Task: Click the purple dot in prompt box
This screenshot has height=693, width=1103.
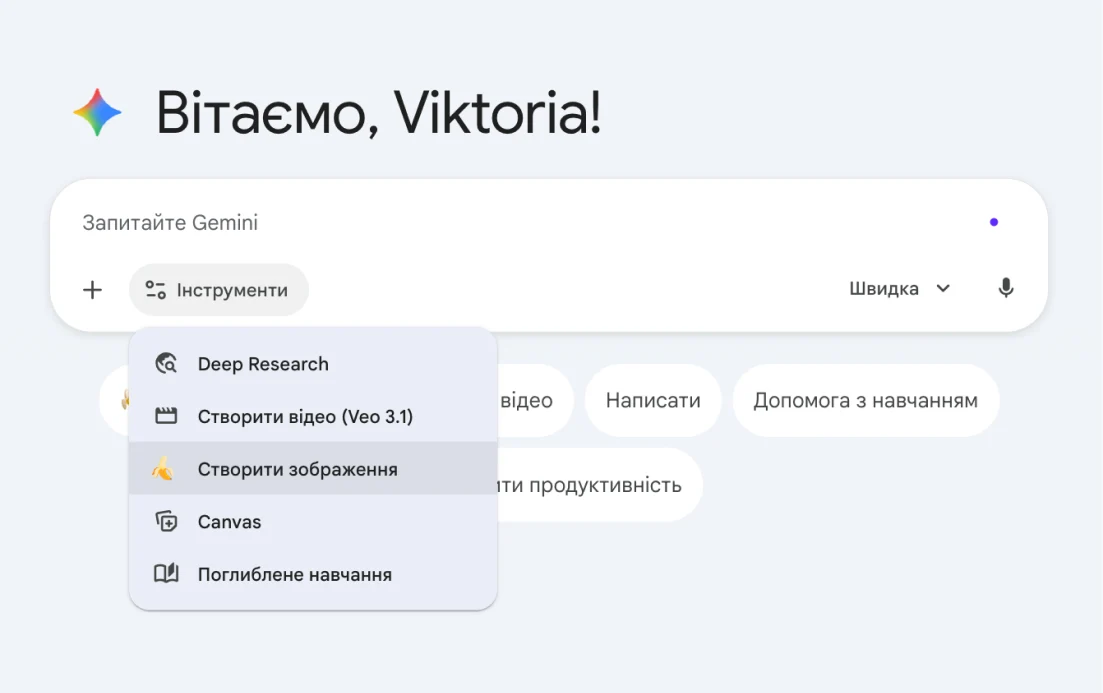Action: 993,222
